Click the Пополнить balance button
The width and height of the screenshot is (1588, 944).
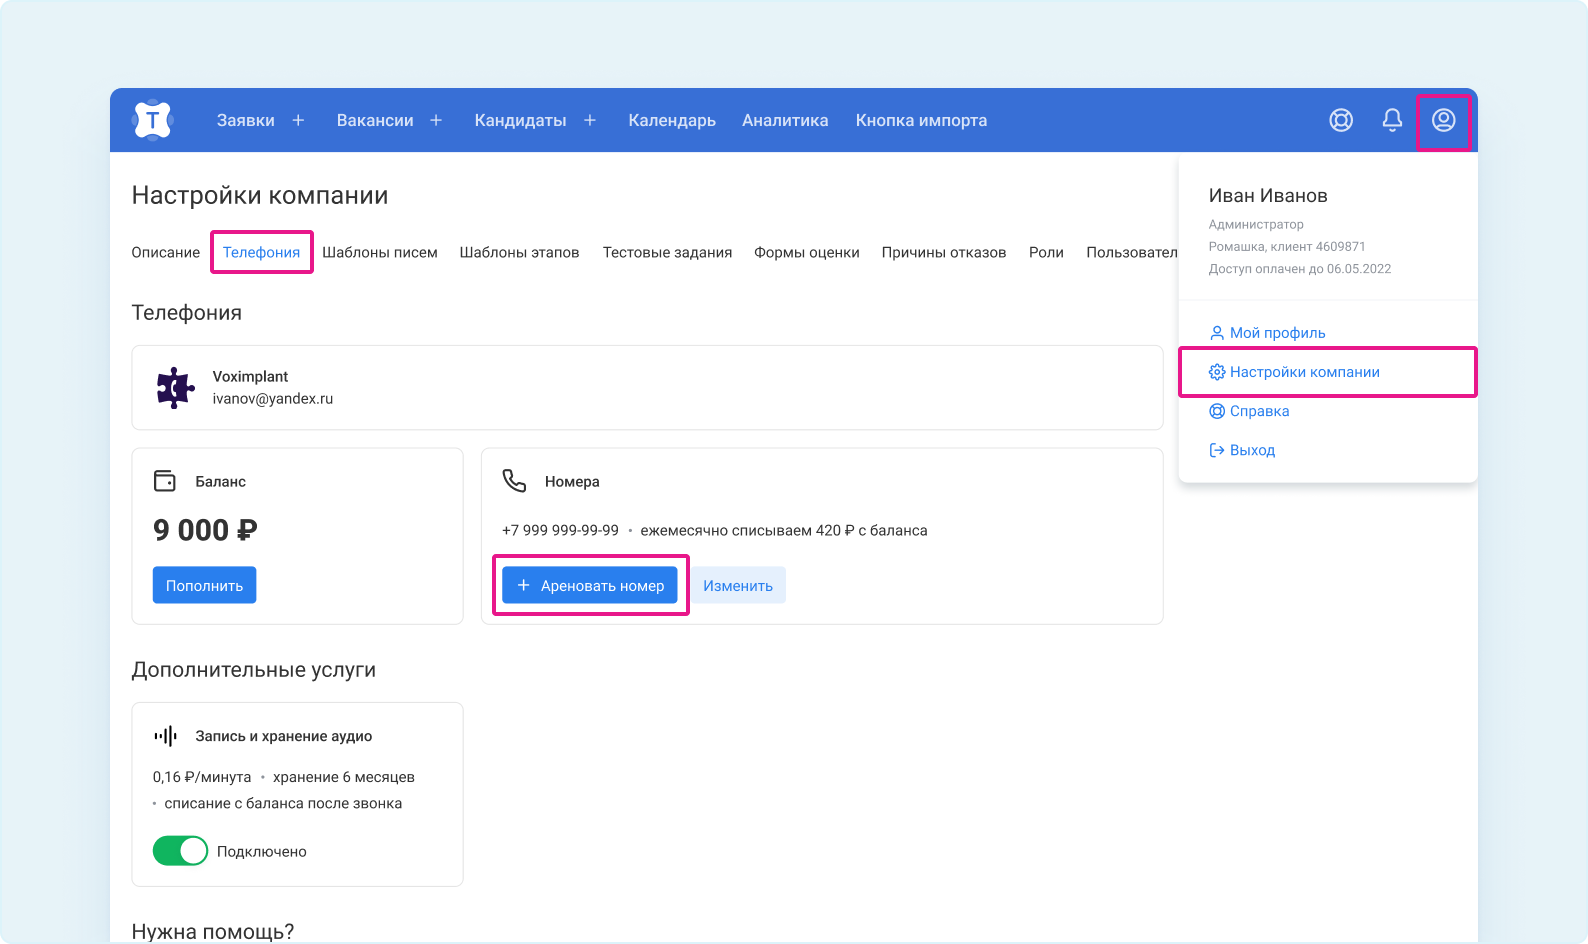[x=204, y=585]
